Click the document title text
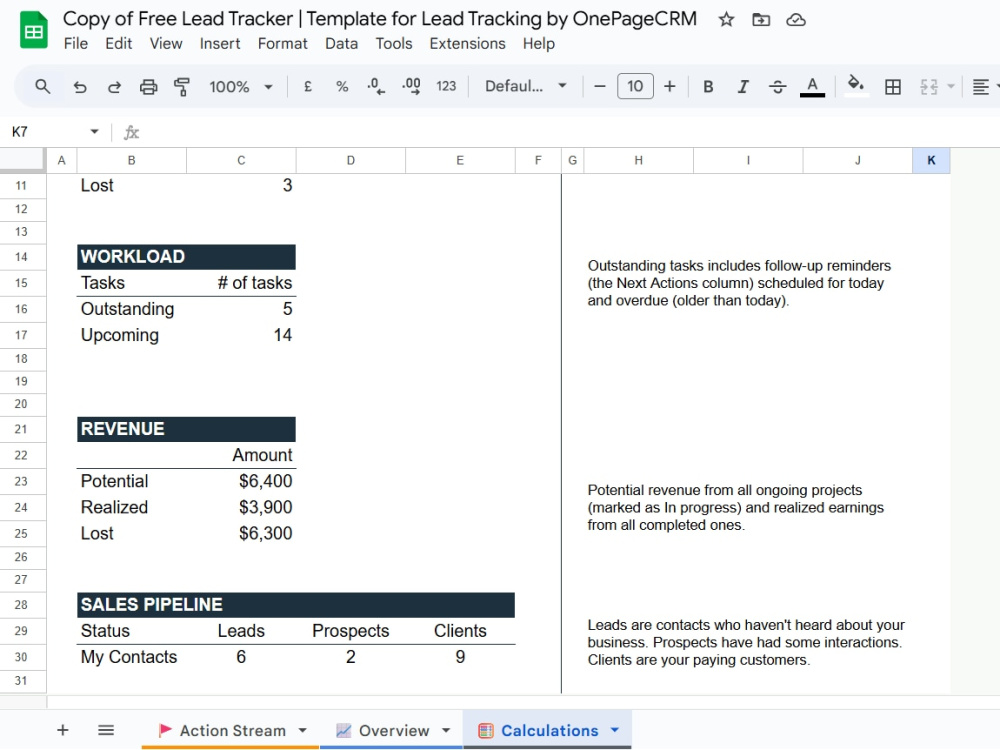 click(x=379, y=18)
